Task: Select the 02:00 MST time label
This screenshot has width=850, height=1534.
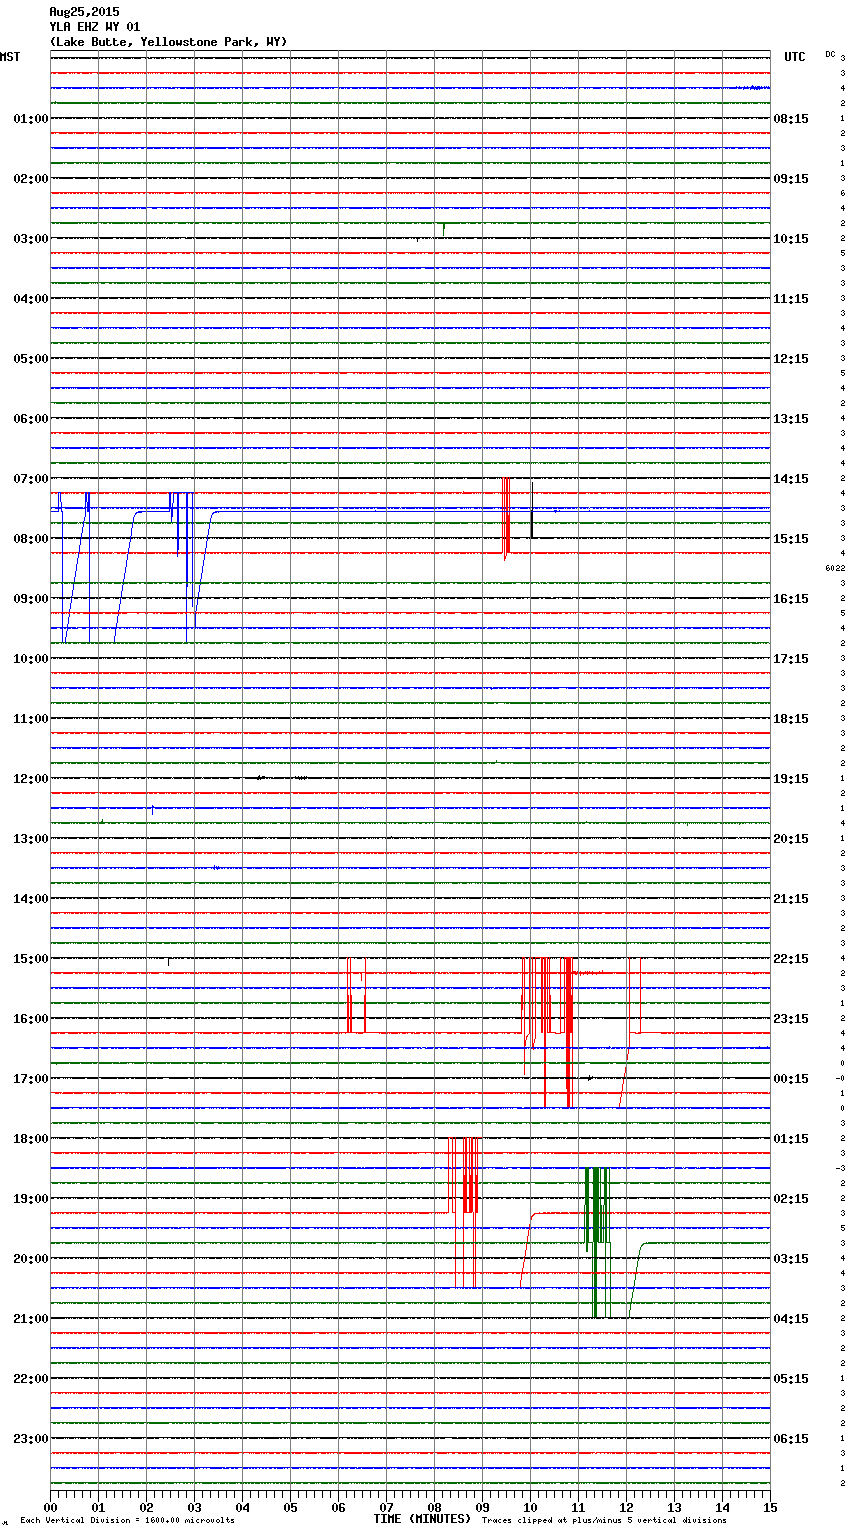Action: coord(30,178)
